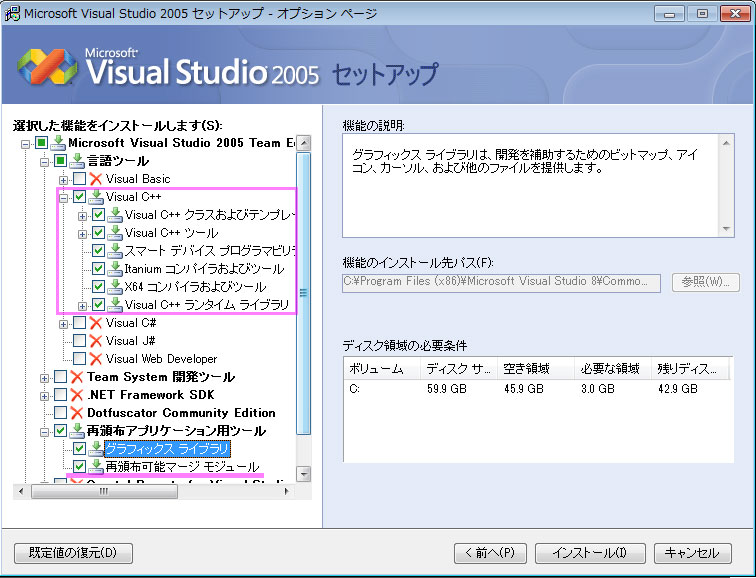Click the < 前へ(P) back button
The width and height of the screenshot is (756, 578).
490,553
